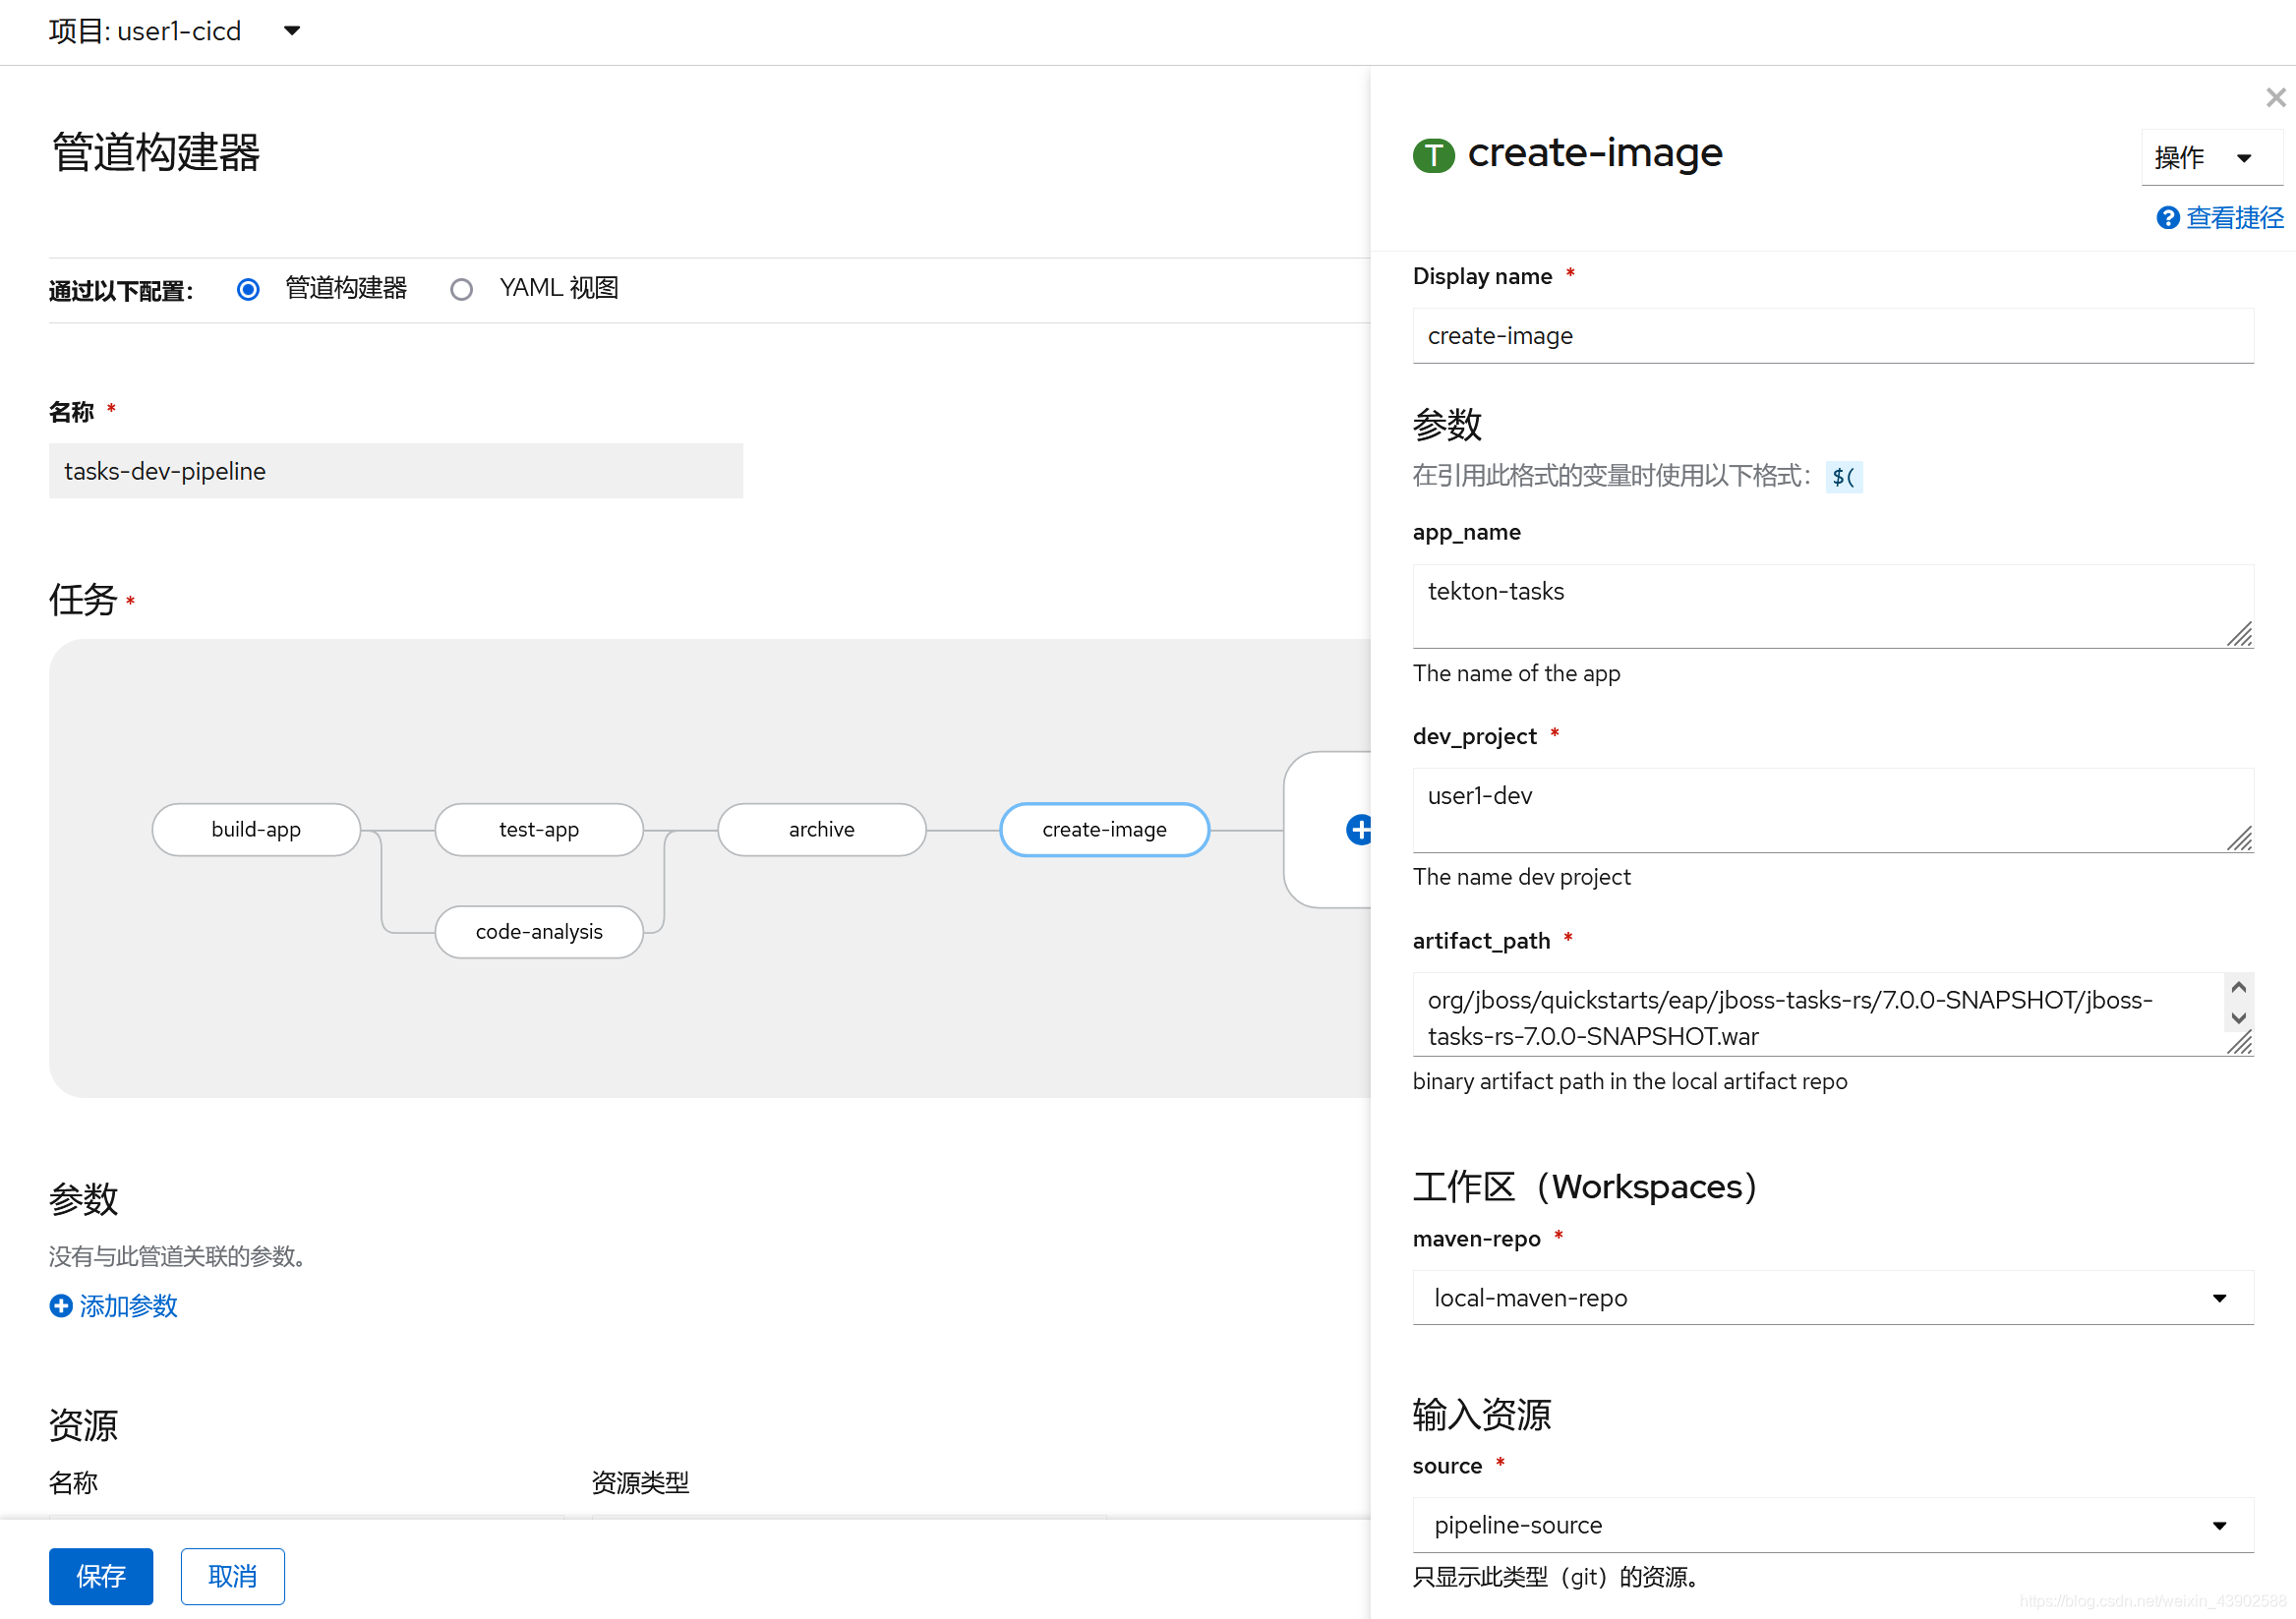Click the blue plus add-task icon
The width and height of the screenshot is (2296, 1619).
click(1358, 829)
